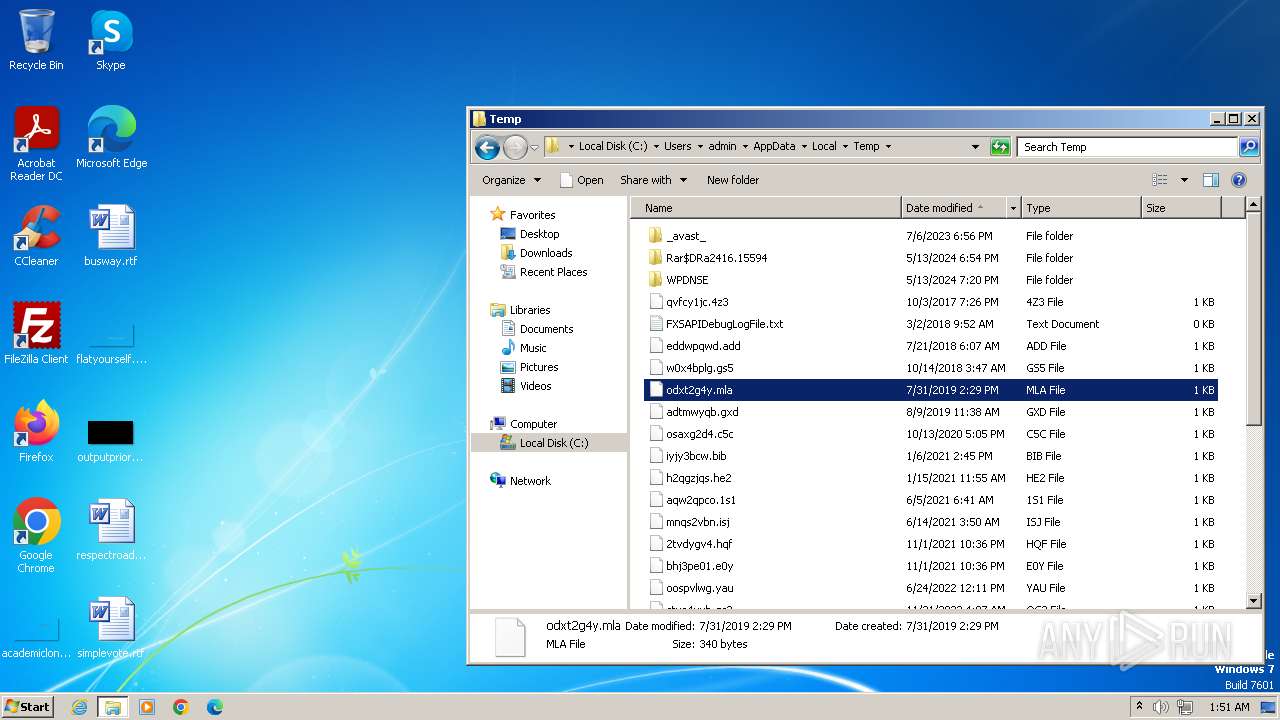Select Desktop in Favorites
This screenshot has height=720, width=1280.
click(x=539, y=234)
